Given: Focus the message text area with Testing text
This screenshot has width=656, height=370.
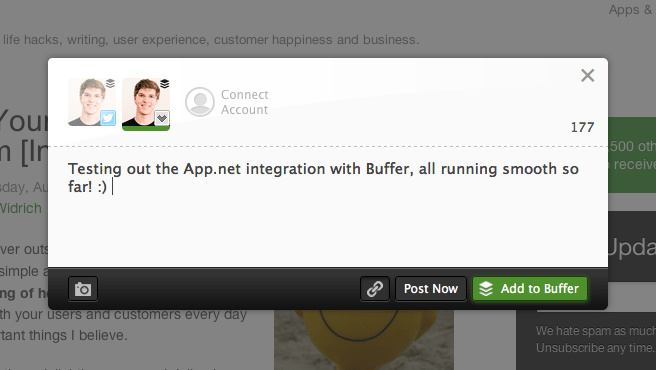Looking at the screenshot, I should [328, 207].
